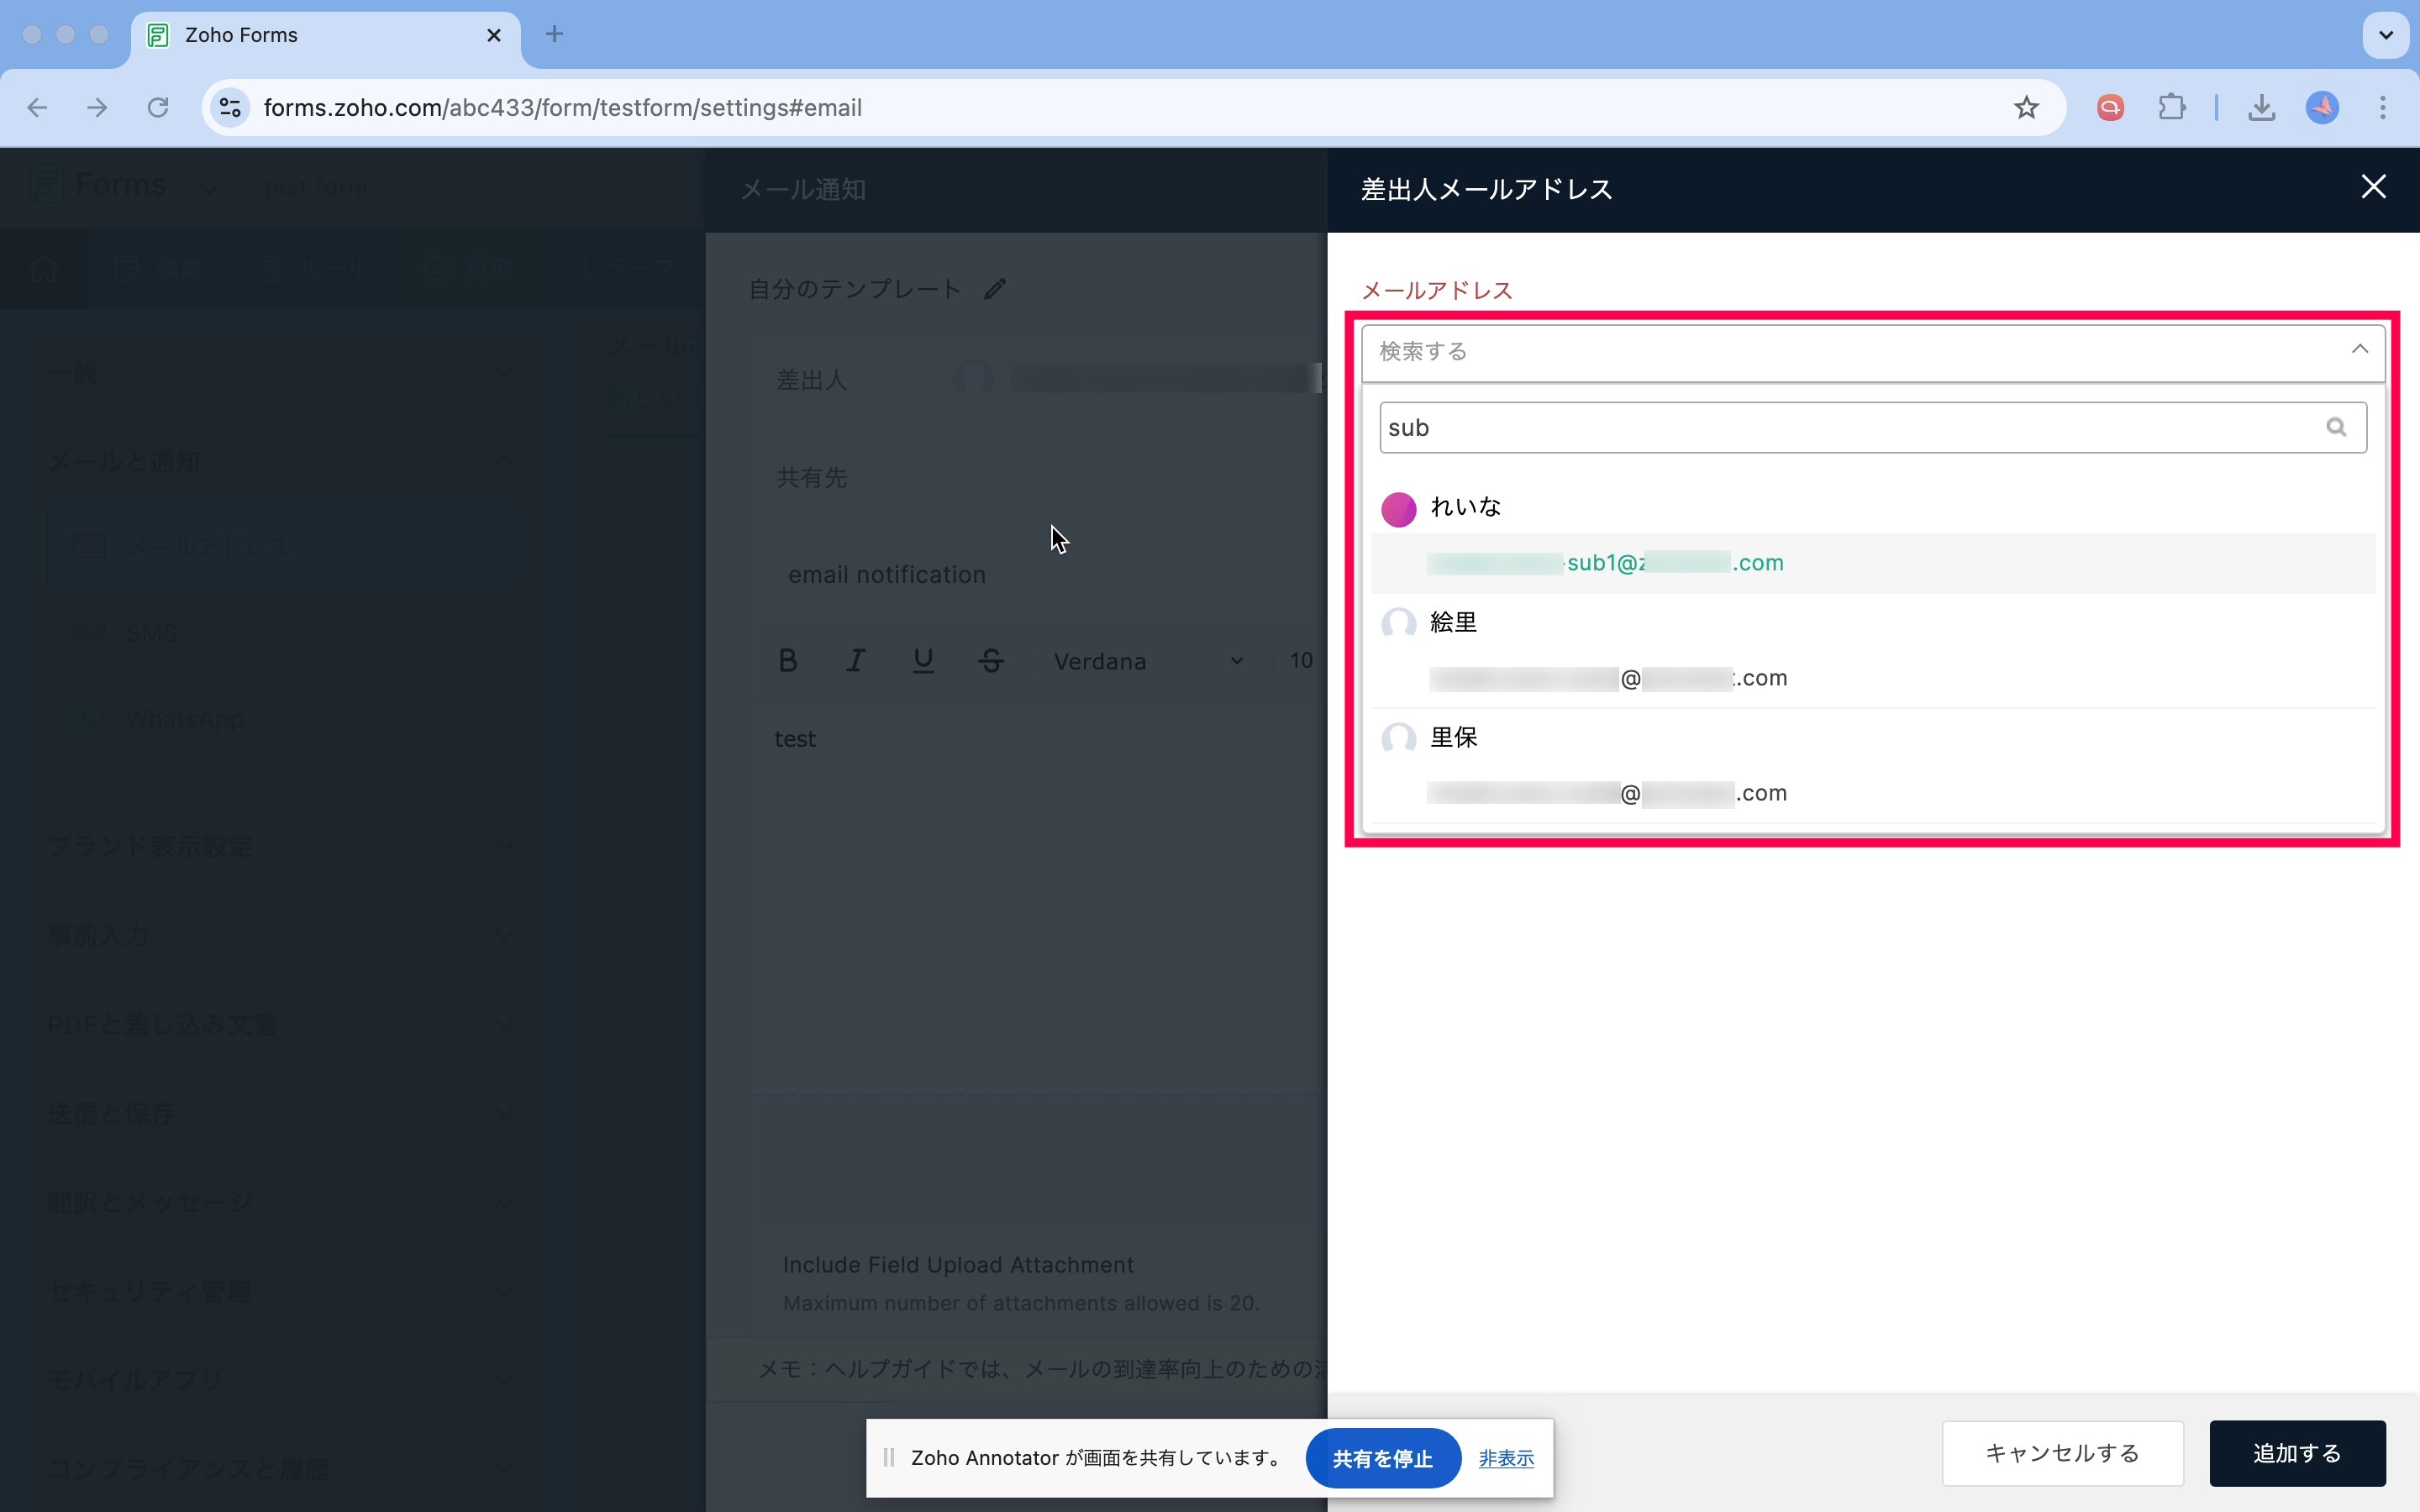
Task: Toggle italic formatting in editor
Action: click(x=856, y=660)
